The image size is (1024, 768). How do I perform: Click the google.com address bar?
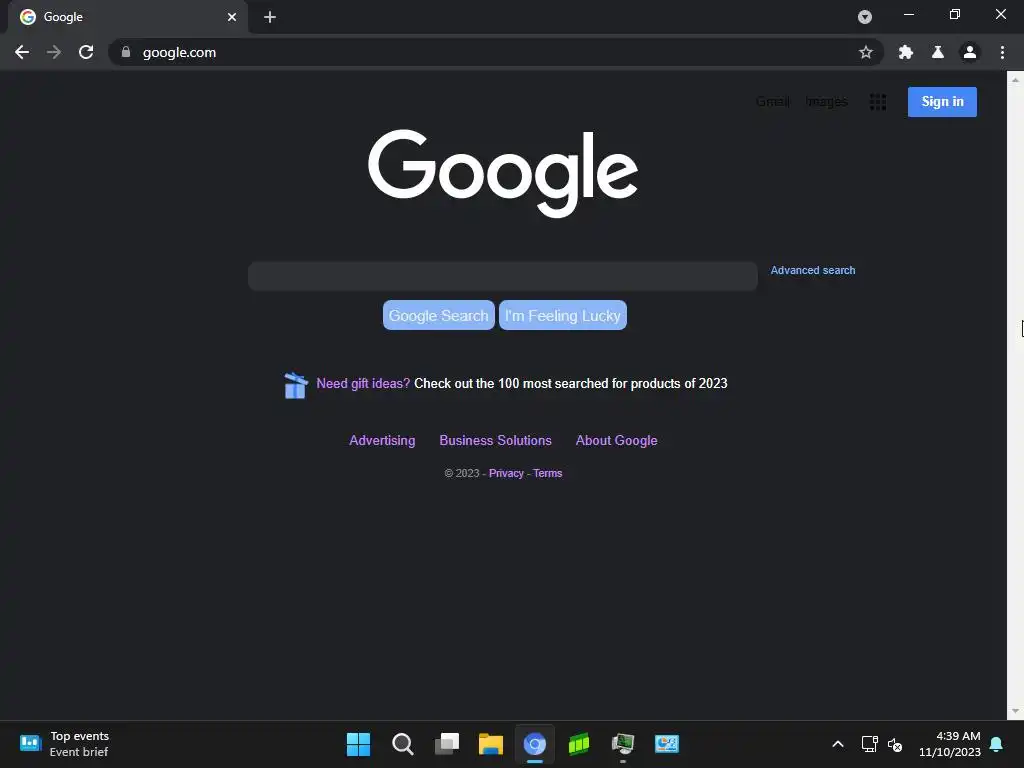point(496,52)
